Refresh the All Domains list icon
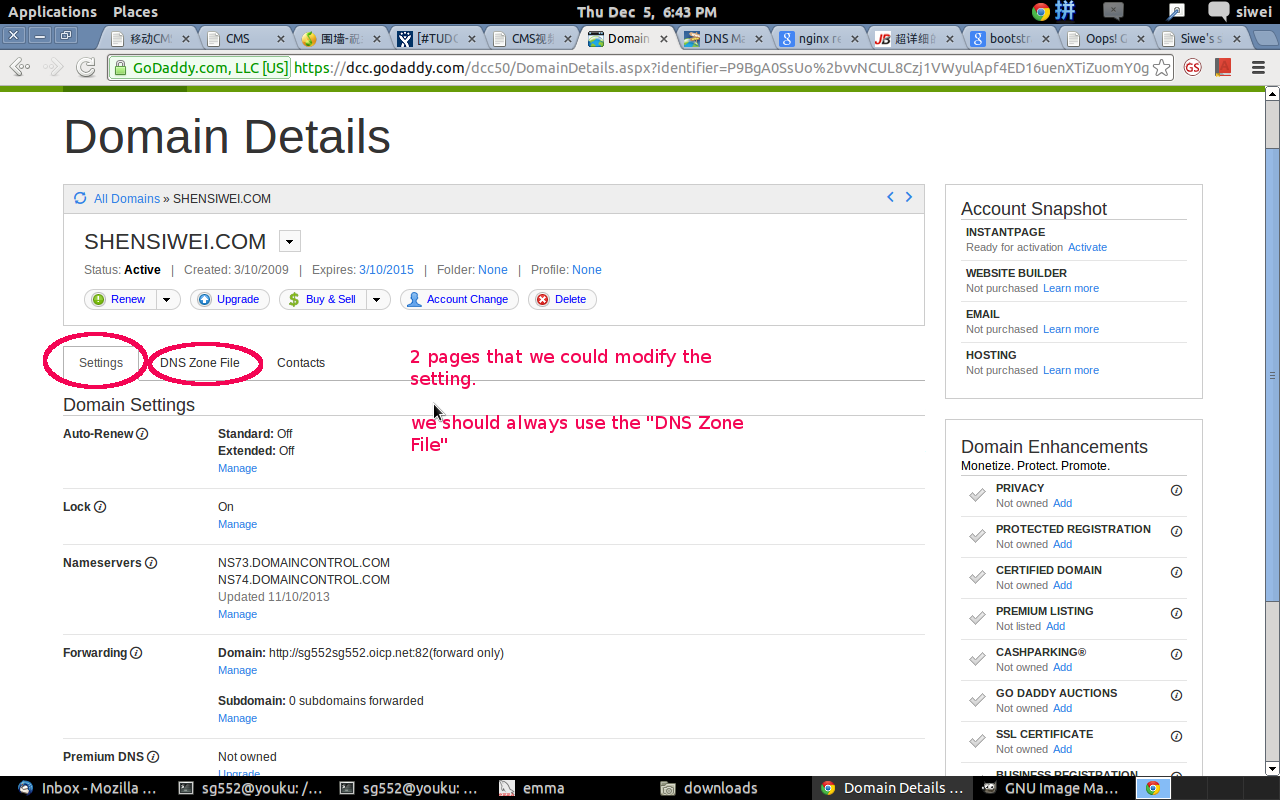 coord(80,198)
